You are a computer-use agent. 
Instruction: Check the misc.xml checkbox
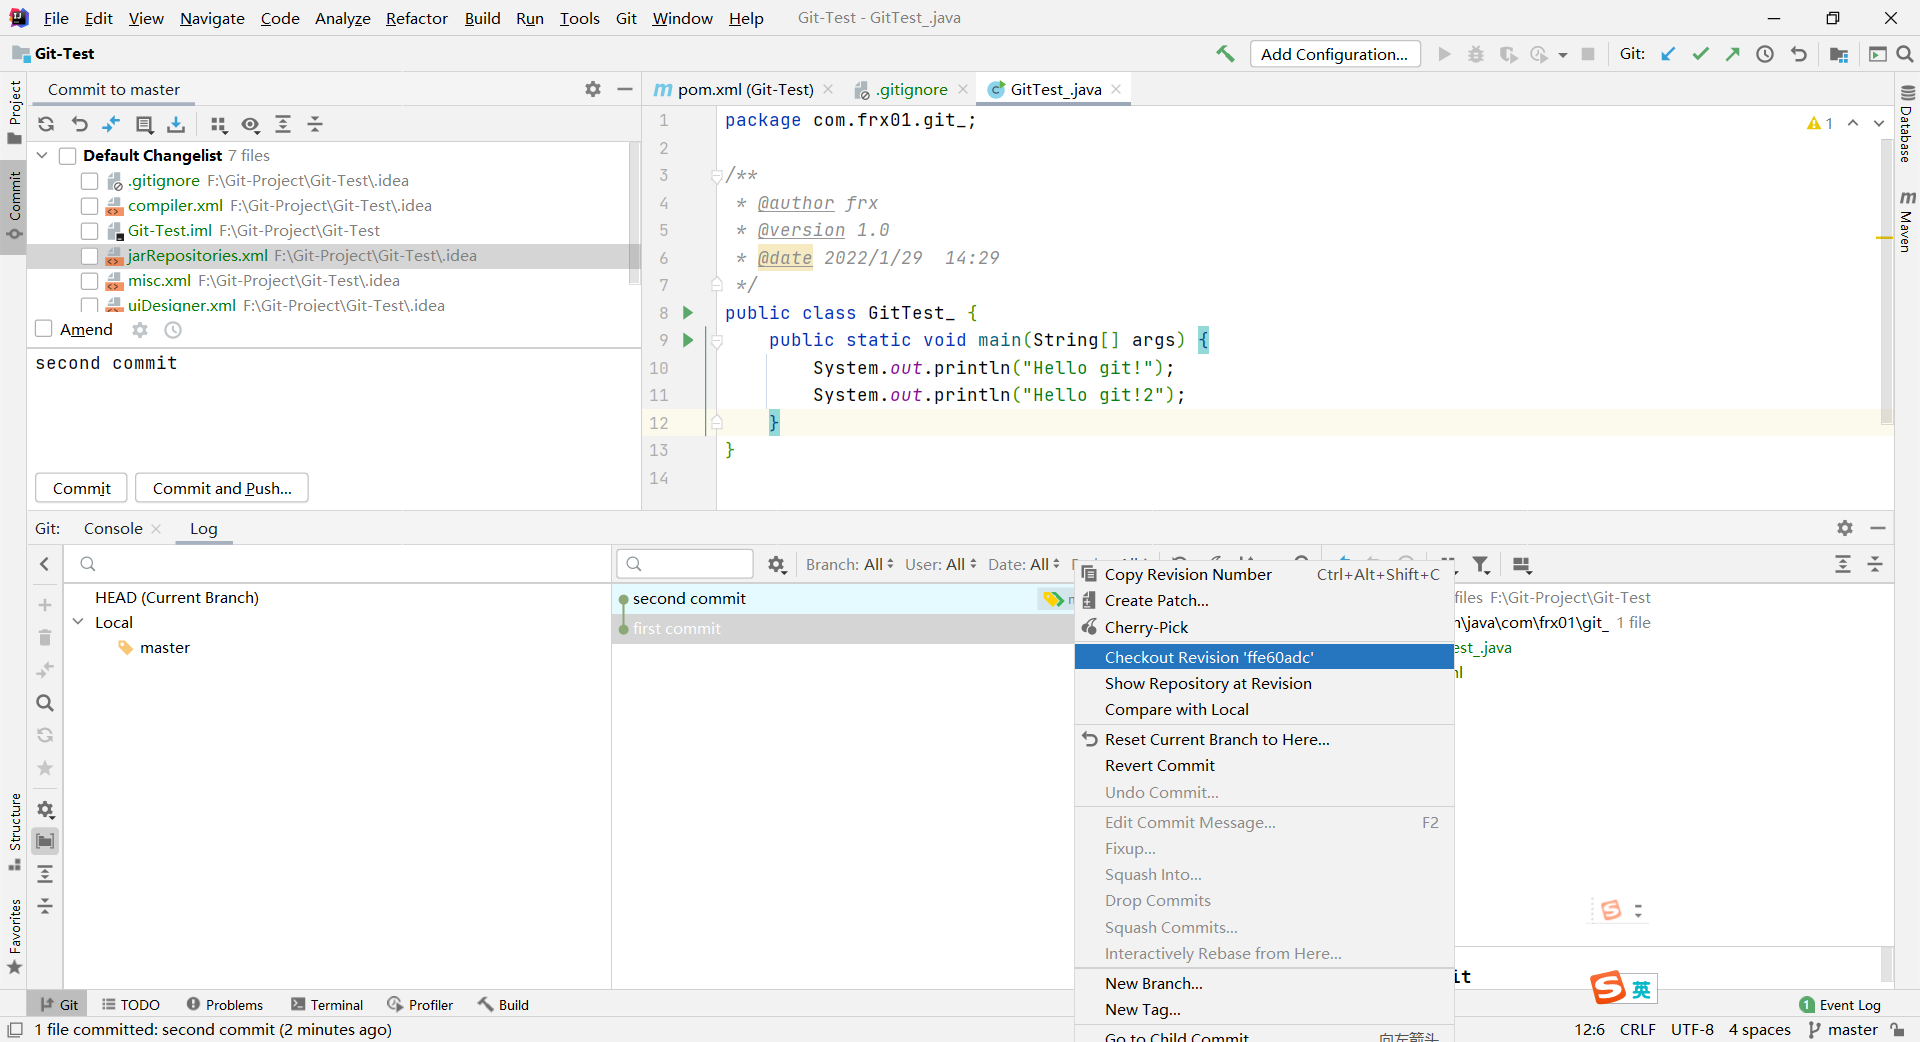pyautogui.click(x=89, y=281)
